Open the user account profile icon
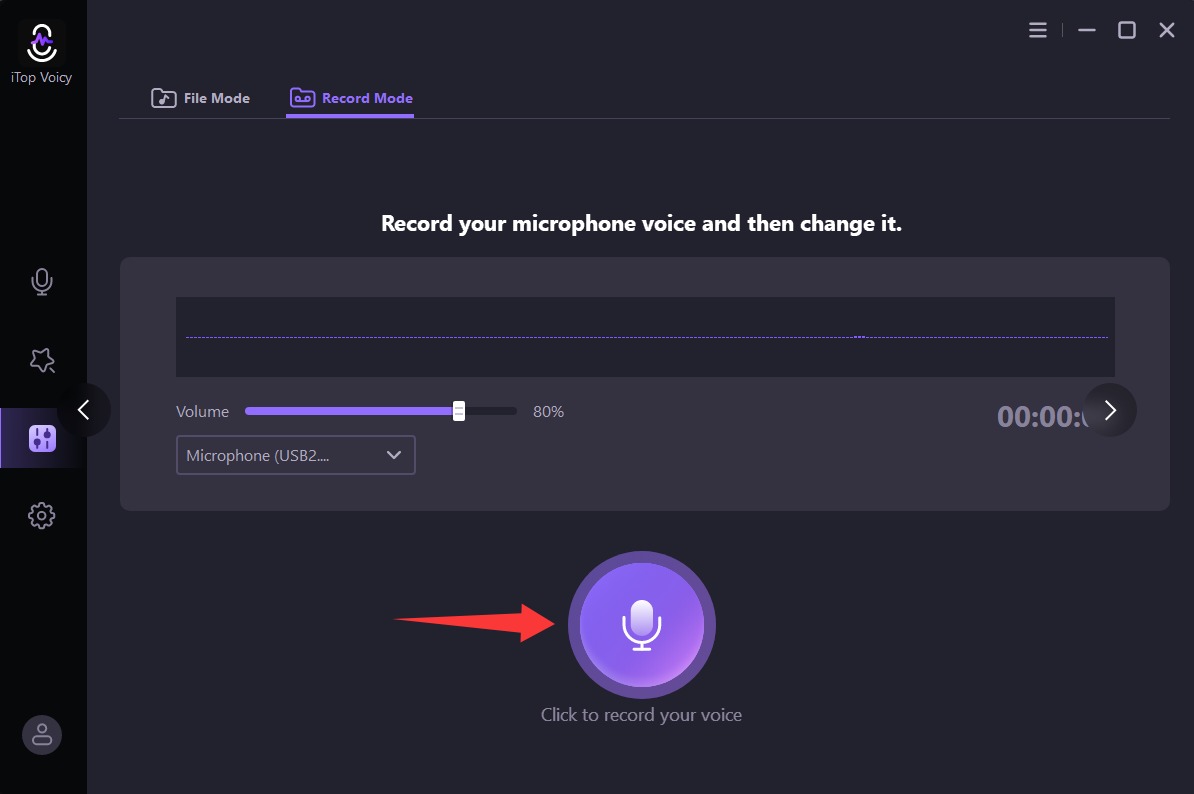Screen dimensions: 1194x794 (x=42, y=735)
